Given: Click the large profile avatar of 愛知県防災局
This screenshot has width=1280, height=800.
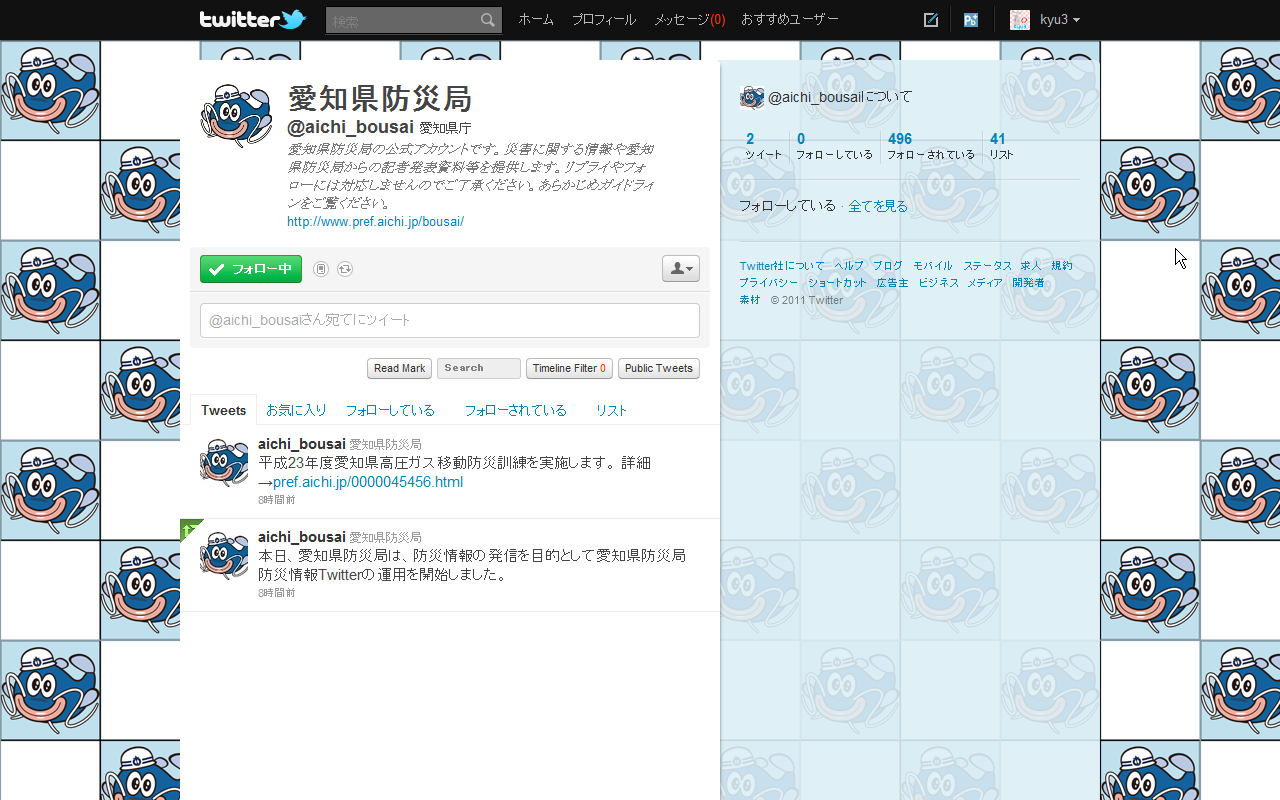Looking at the screenshot, I should 236,116.
